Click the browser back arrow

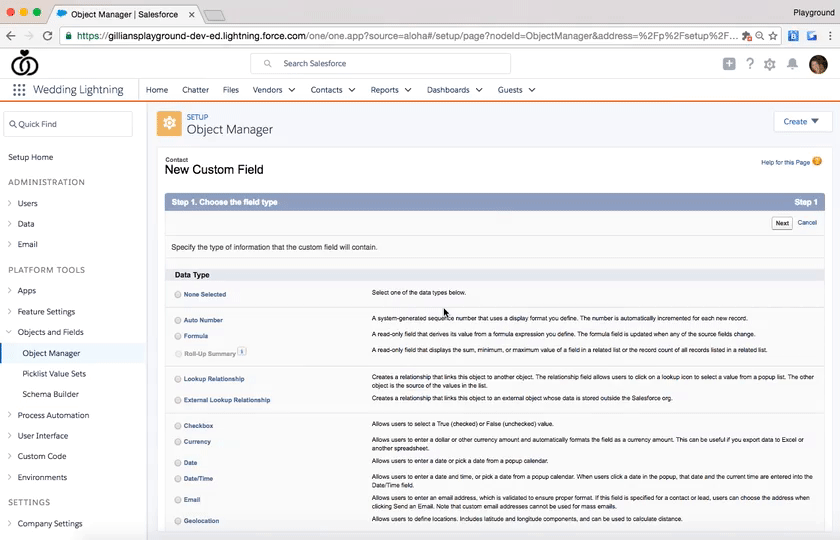pos(11,36)
